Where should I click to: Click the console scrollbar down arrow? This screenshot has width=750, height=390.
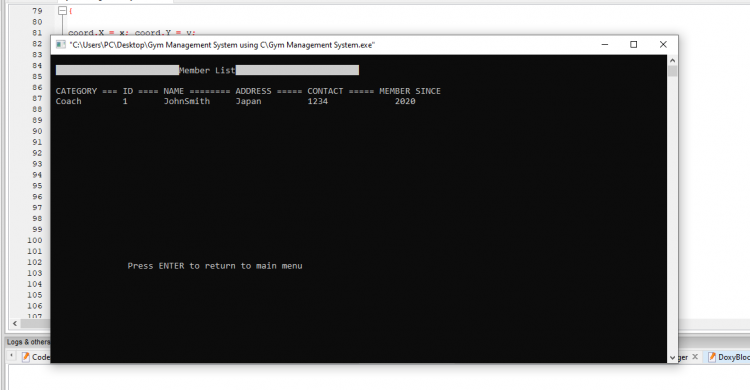pyautogui.click(x=673, y=357)
